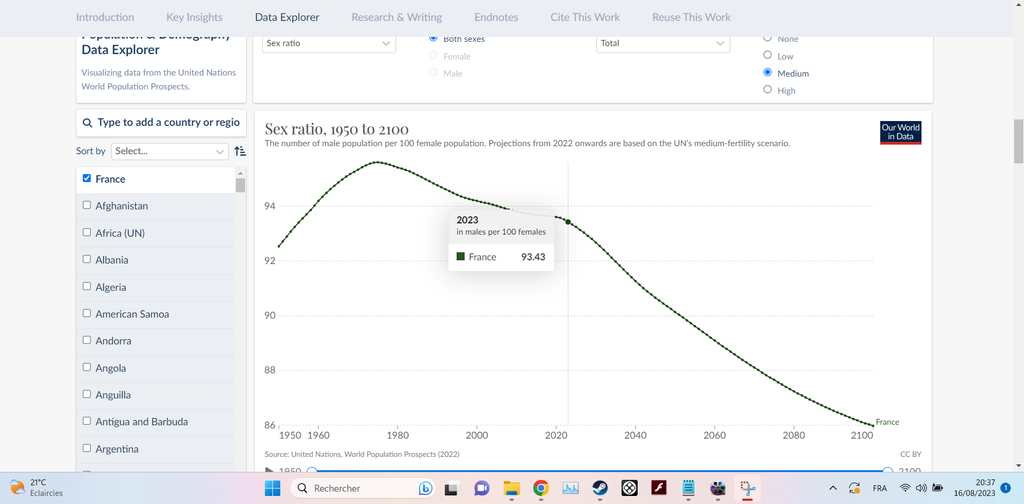
Task: Open the Sex ratio metric dropdown
Action: 328,44
